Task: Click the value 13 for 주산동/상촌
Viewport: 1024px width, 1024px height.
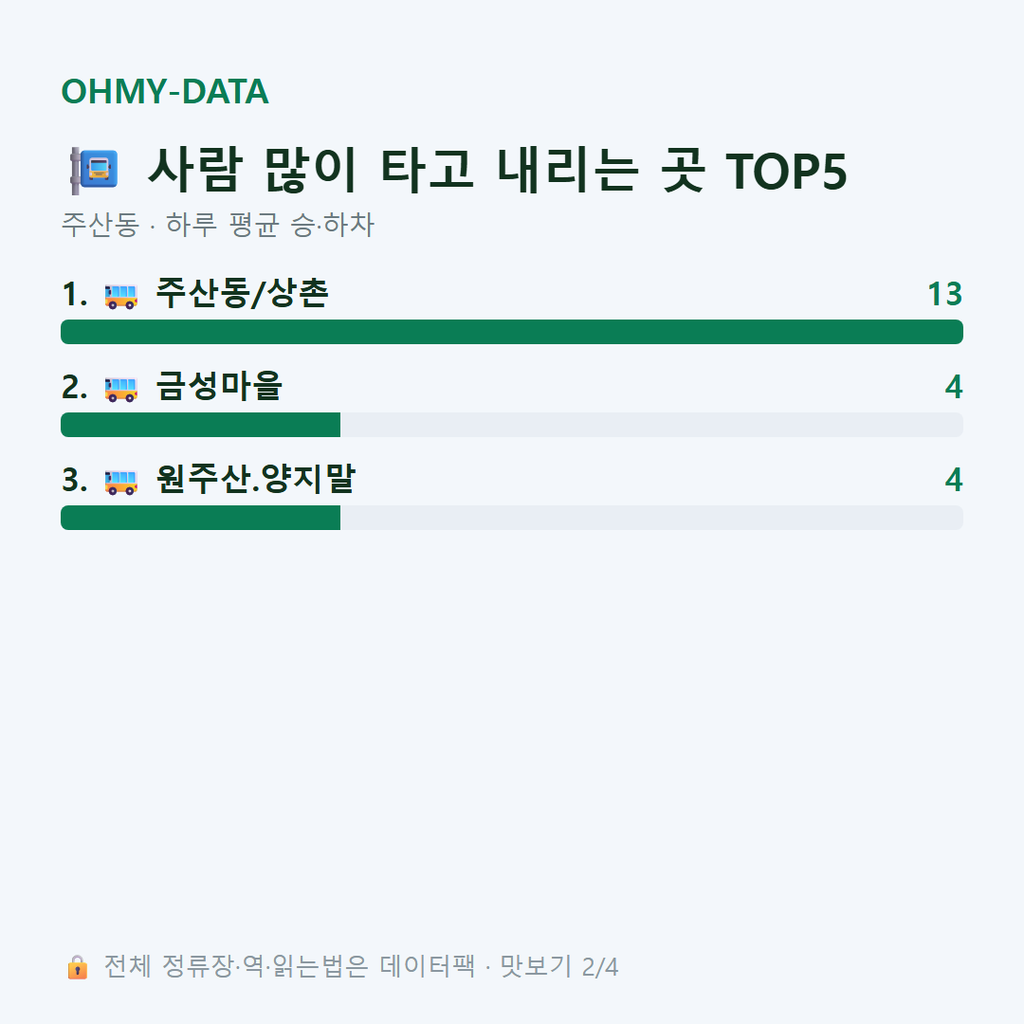Action: [945, 295]
